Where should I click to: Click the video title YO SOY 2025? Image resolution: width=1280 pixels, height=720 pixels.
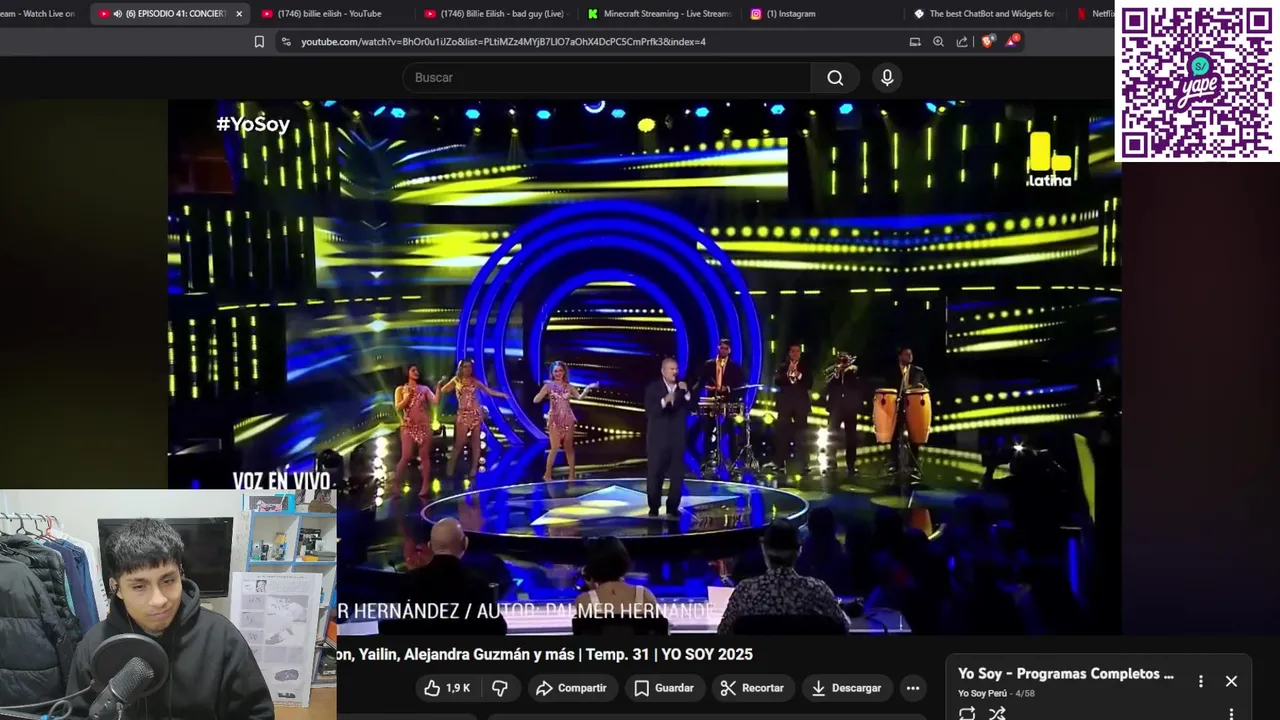[545, 654]
